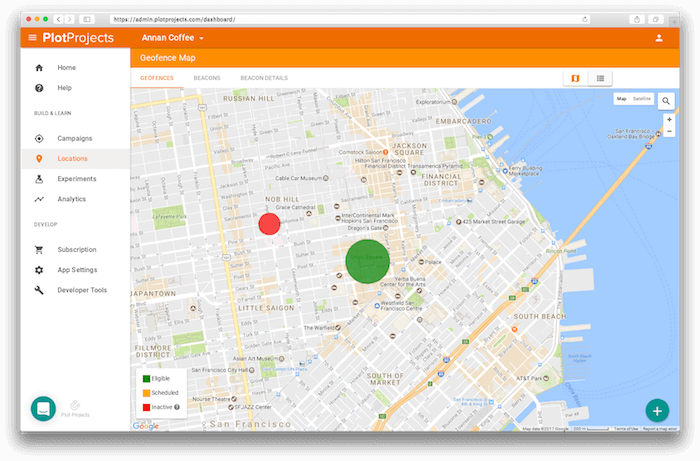Screen dimensions: 700x461
Task: Click the Home house icon
Action: coord(39,68)
